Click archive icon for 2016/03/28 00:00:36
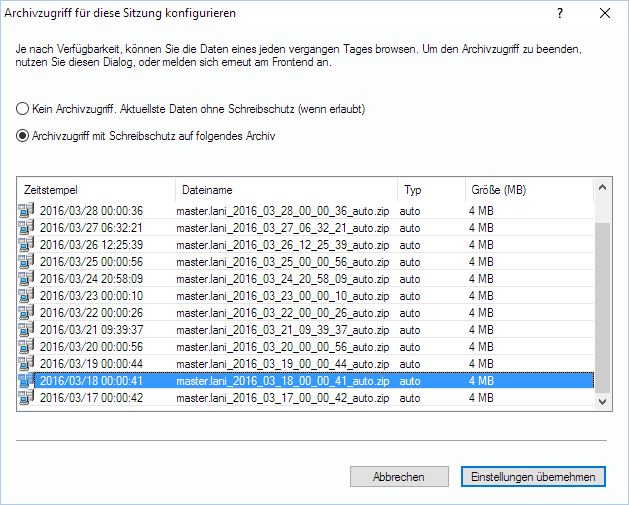The image size is (629, 505). [x=26, y=210]
